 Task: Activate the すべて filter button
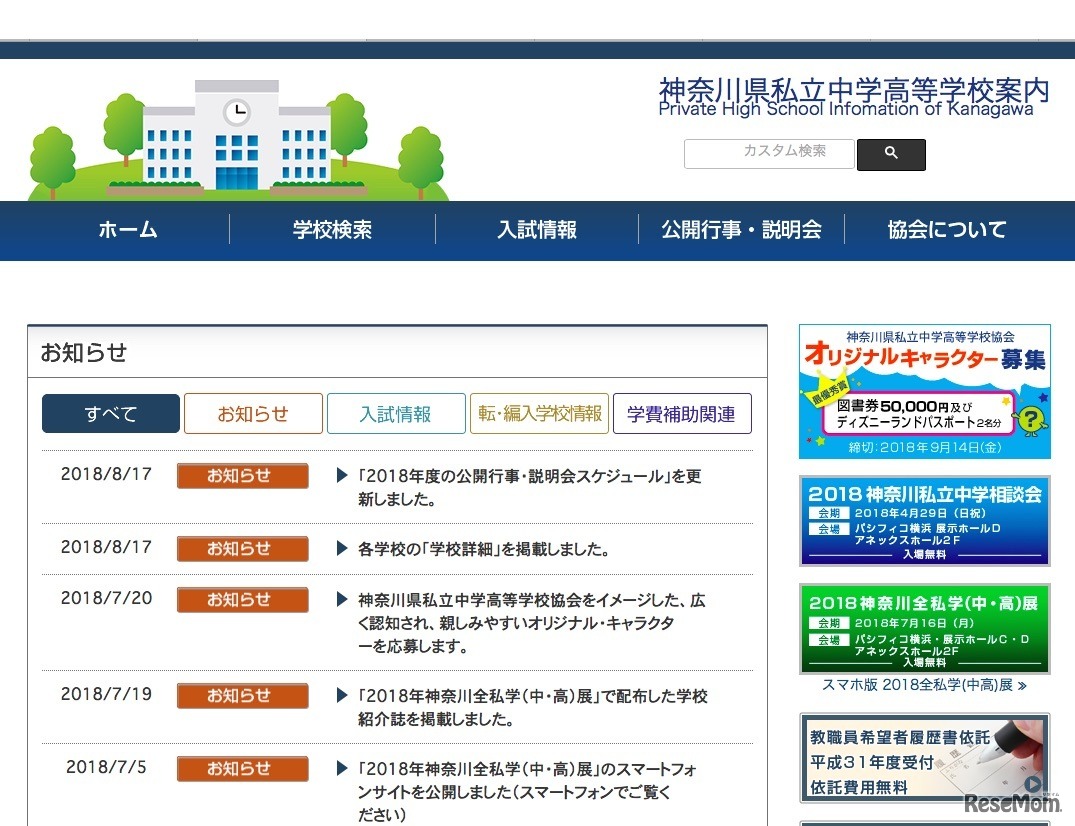coord(110,413)
